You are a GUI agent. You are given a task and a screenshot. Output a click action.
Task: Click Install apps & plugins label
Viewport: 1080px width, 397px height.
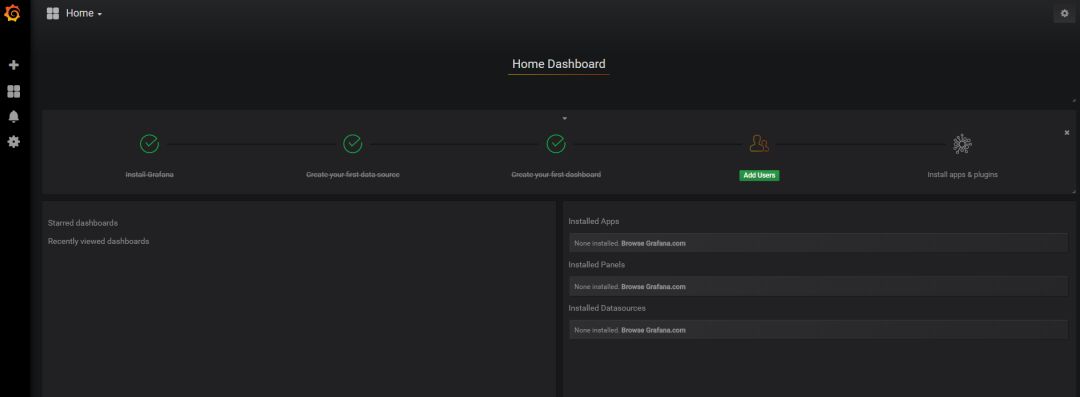click(962, 175)
